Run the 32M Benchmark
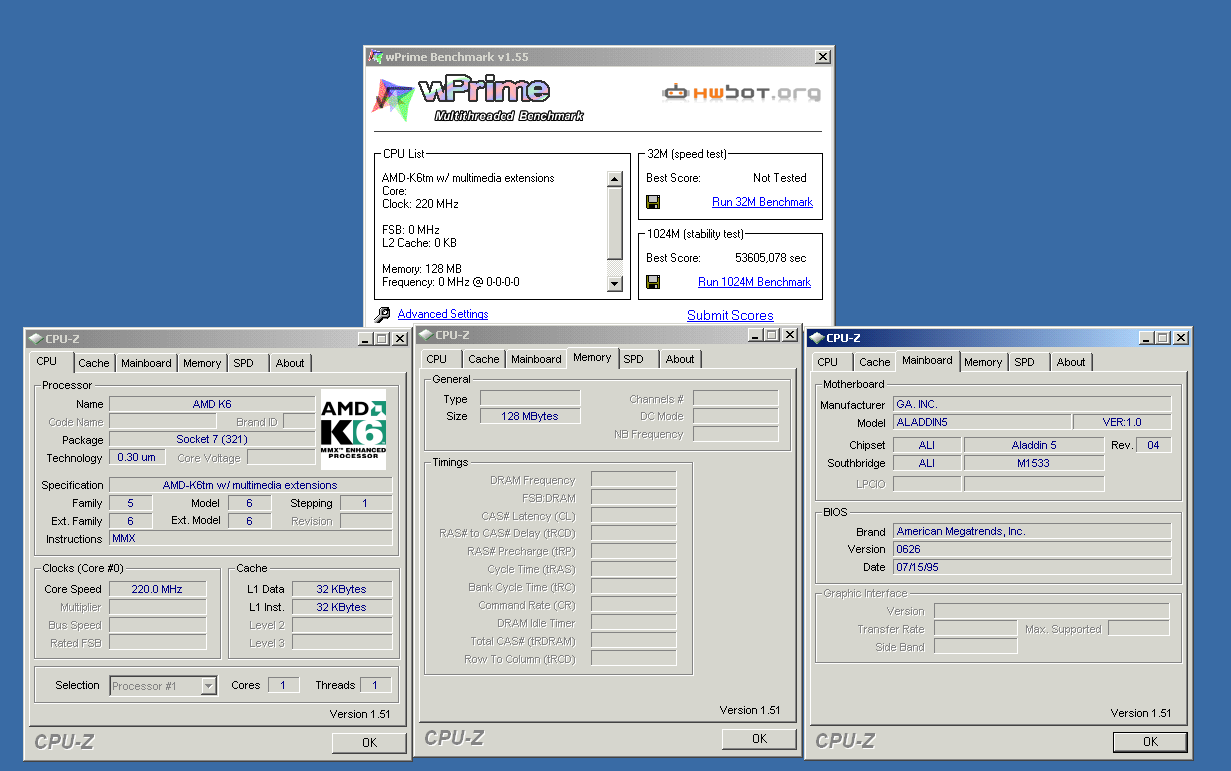This screenshot has width=1231, height=771. point(762,202)
